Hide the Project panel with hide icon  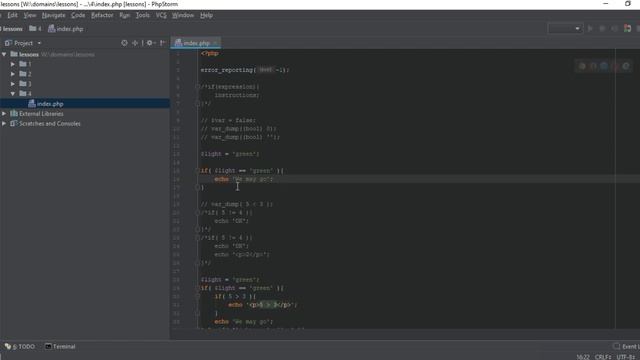point(162,43)
